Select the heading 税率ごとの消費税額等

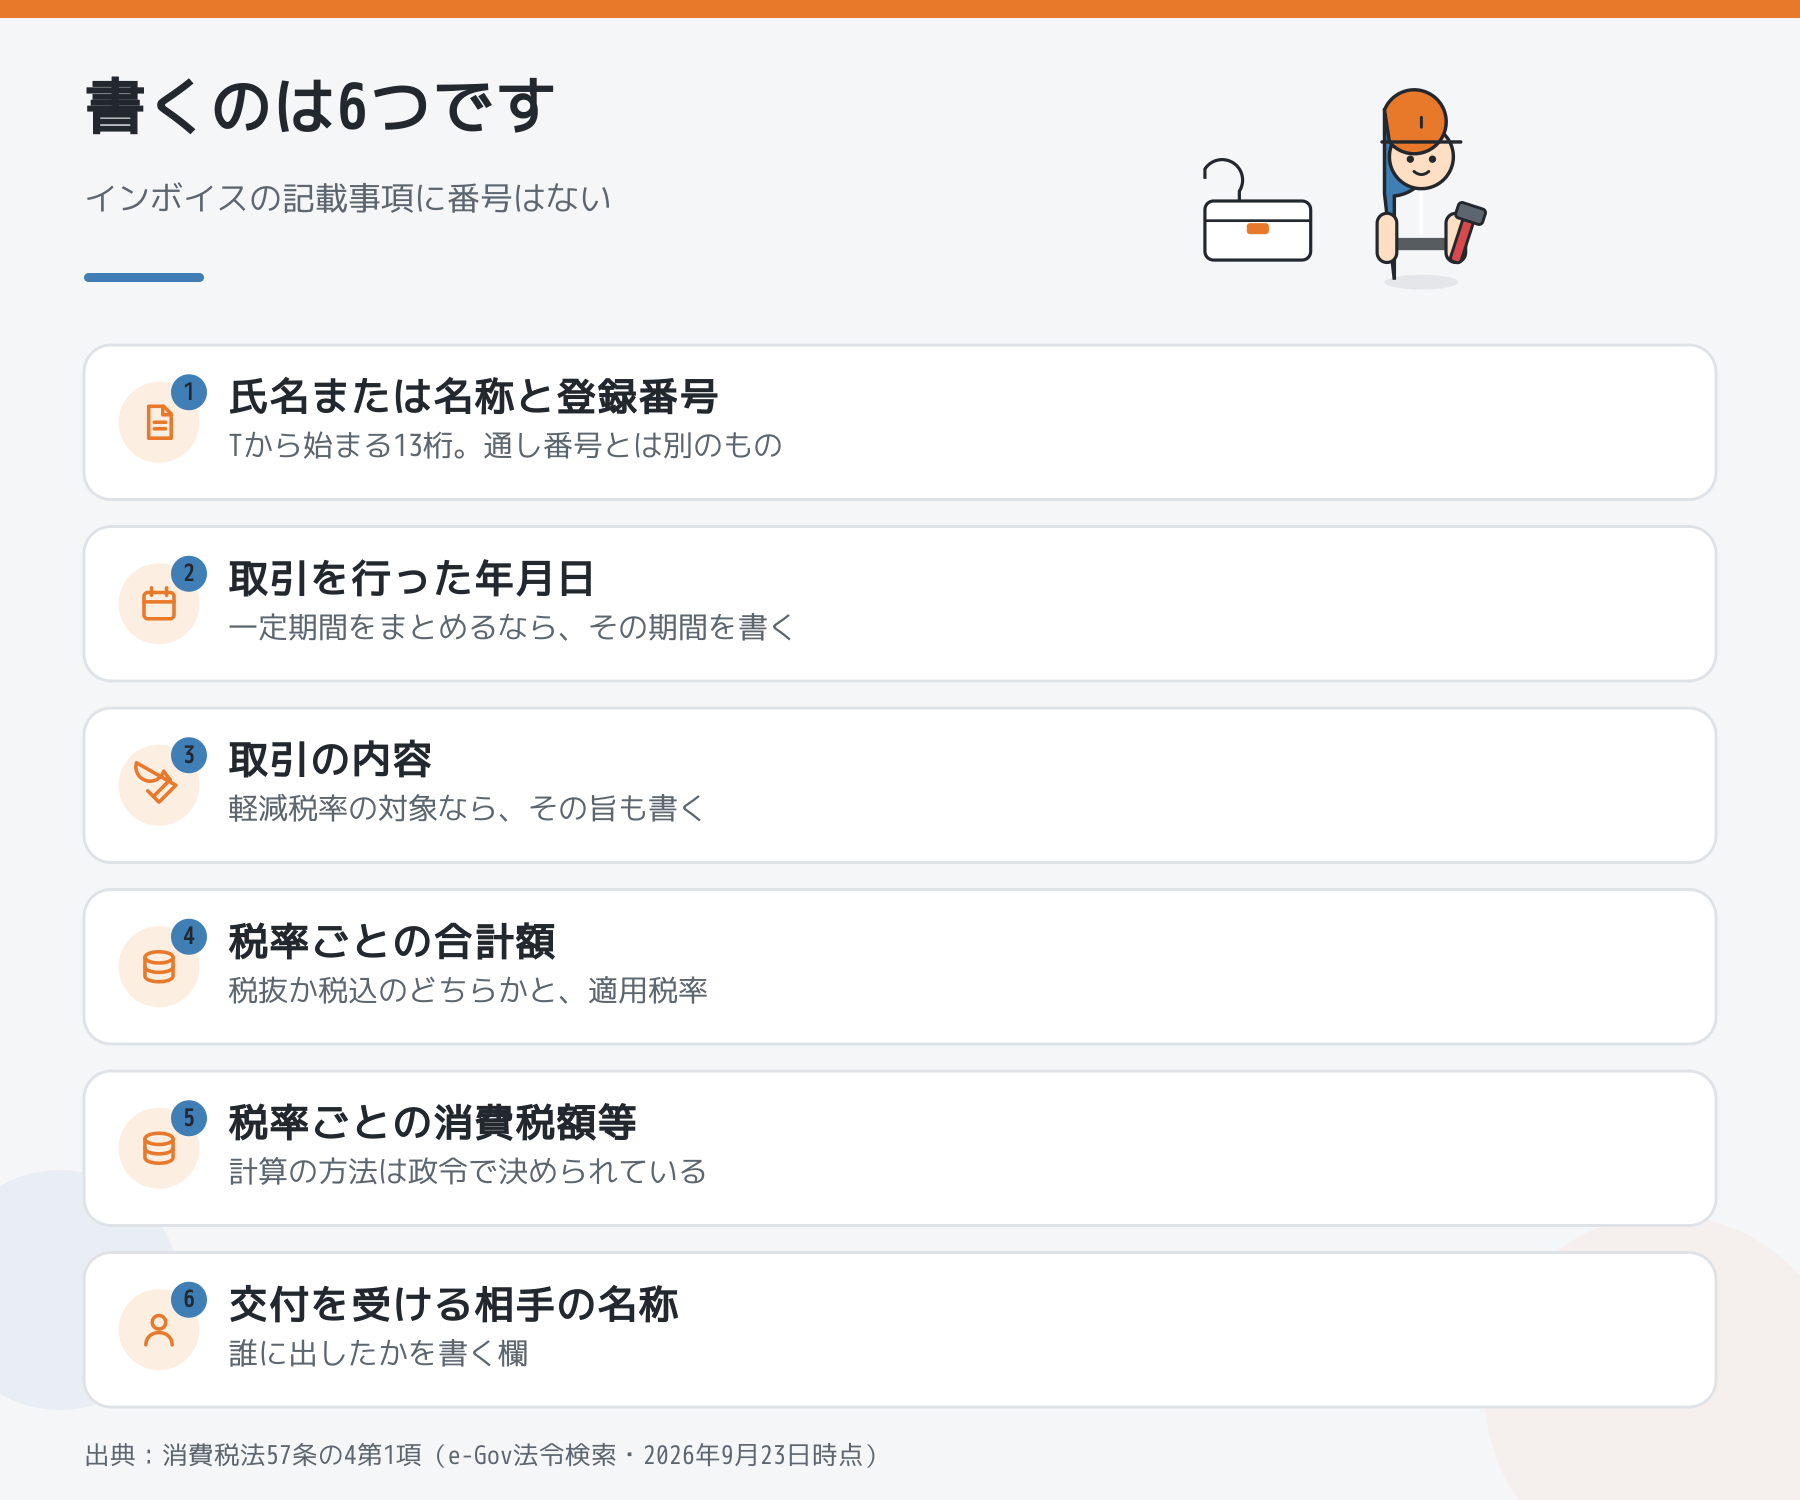point(433,1123)
